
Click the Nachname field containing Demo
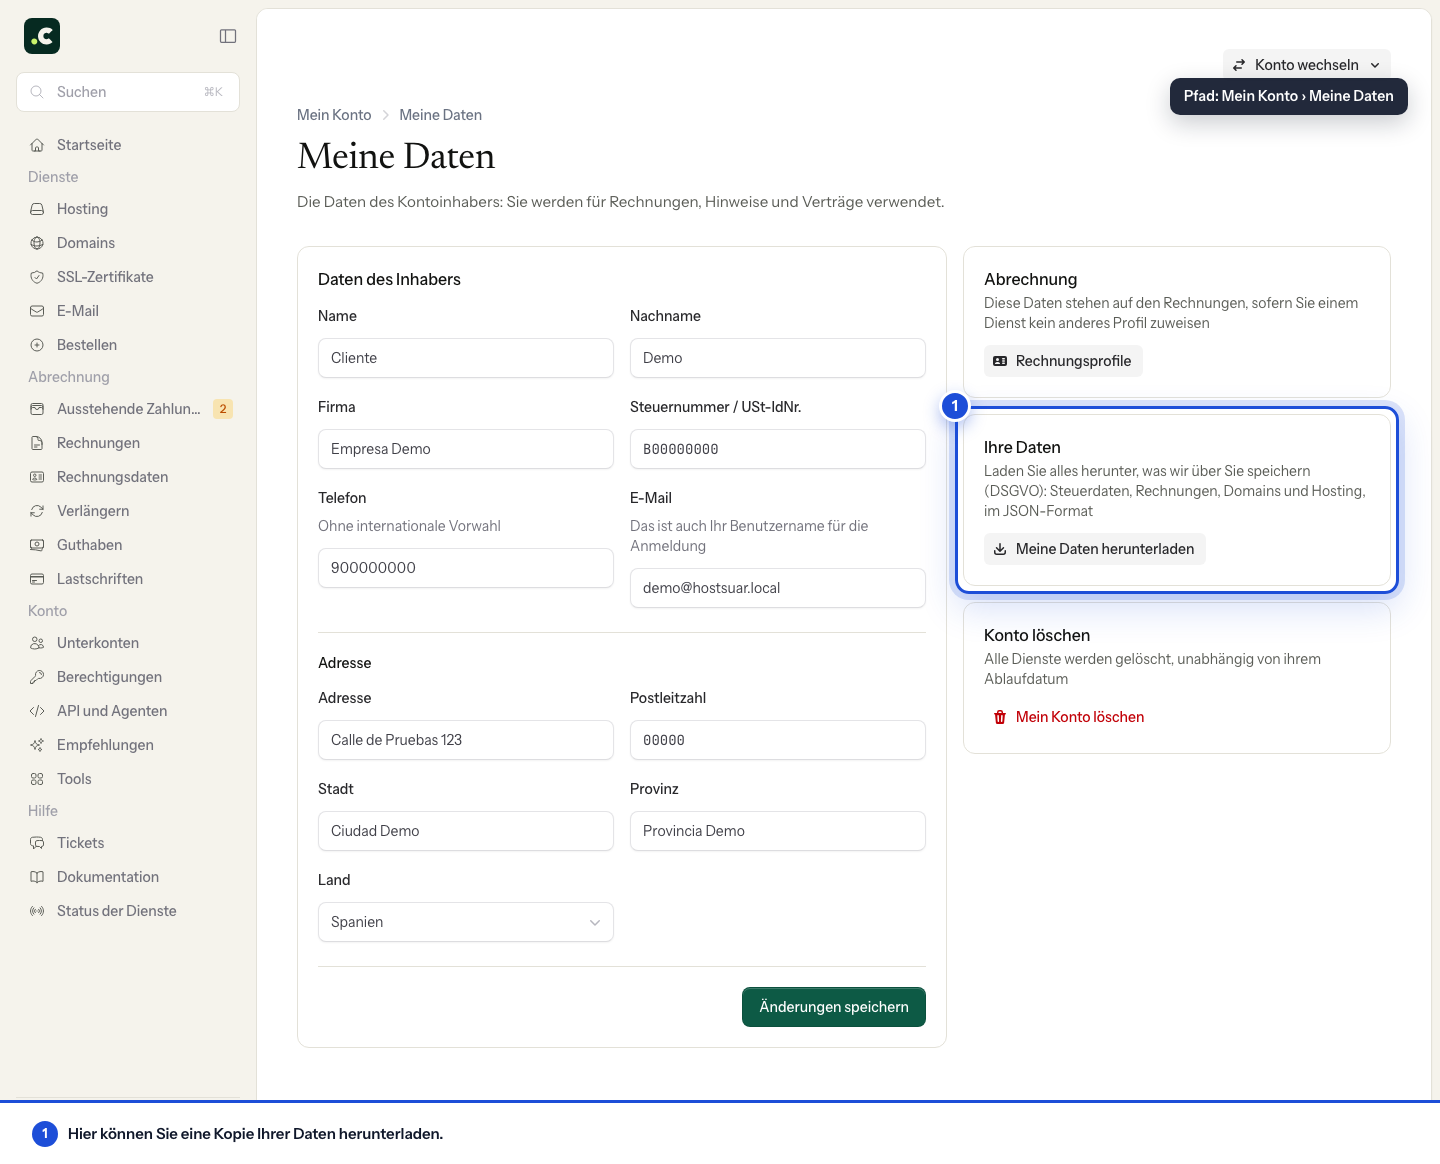click(778, 358)
